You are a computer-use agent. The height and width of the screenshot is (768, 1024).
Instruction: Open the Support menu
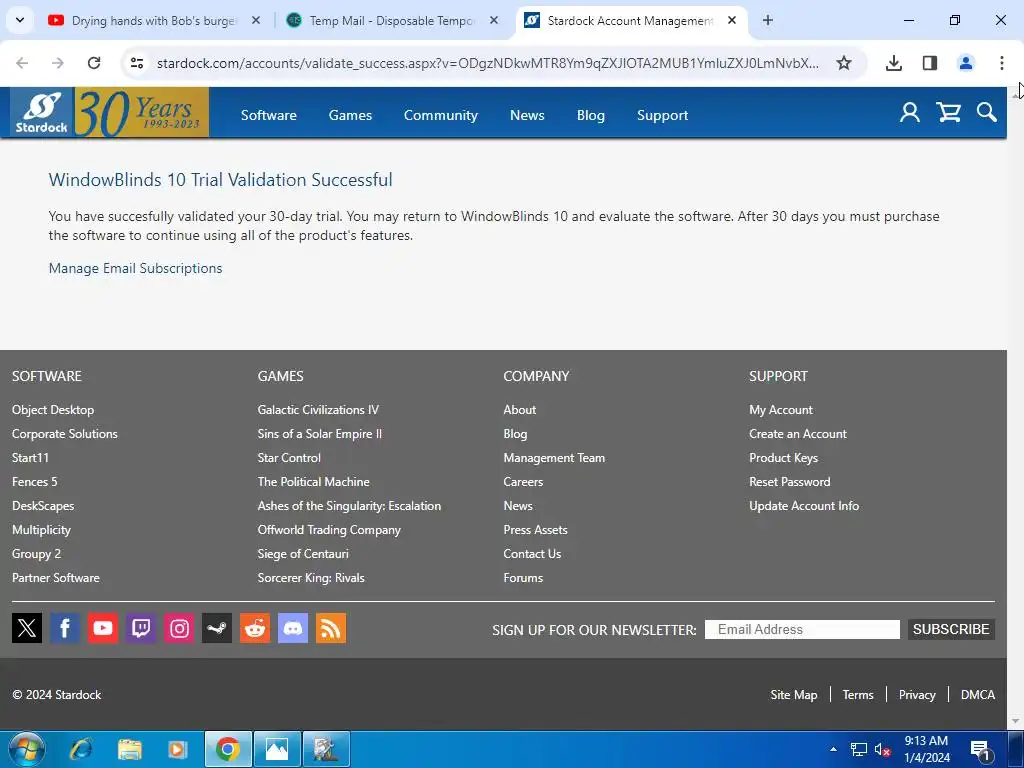pos(662,115)
